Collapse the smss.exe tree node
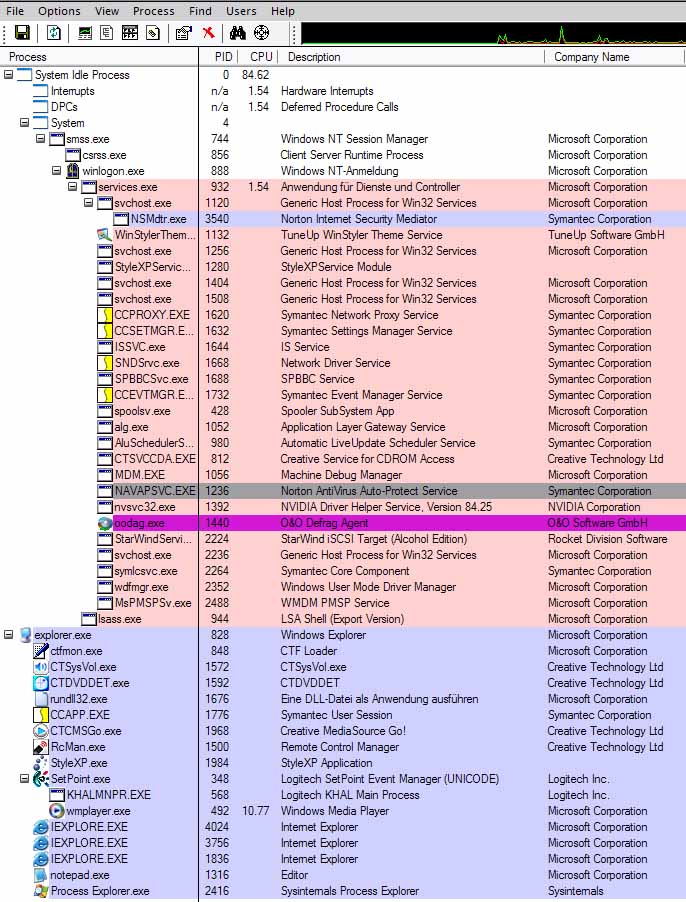Screen dimensions: 686x902 pyautogui.click(x=40, y=139)
